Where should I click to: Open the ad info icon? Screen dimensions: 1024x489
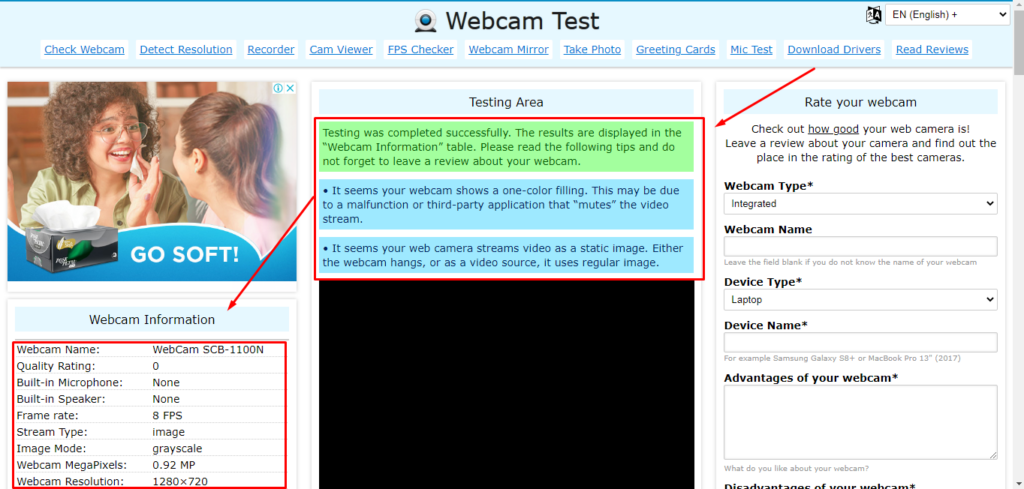(x=278, y=88)
